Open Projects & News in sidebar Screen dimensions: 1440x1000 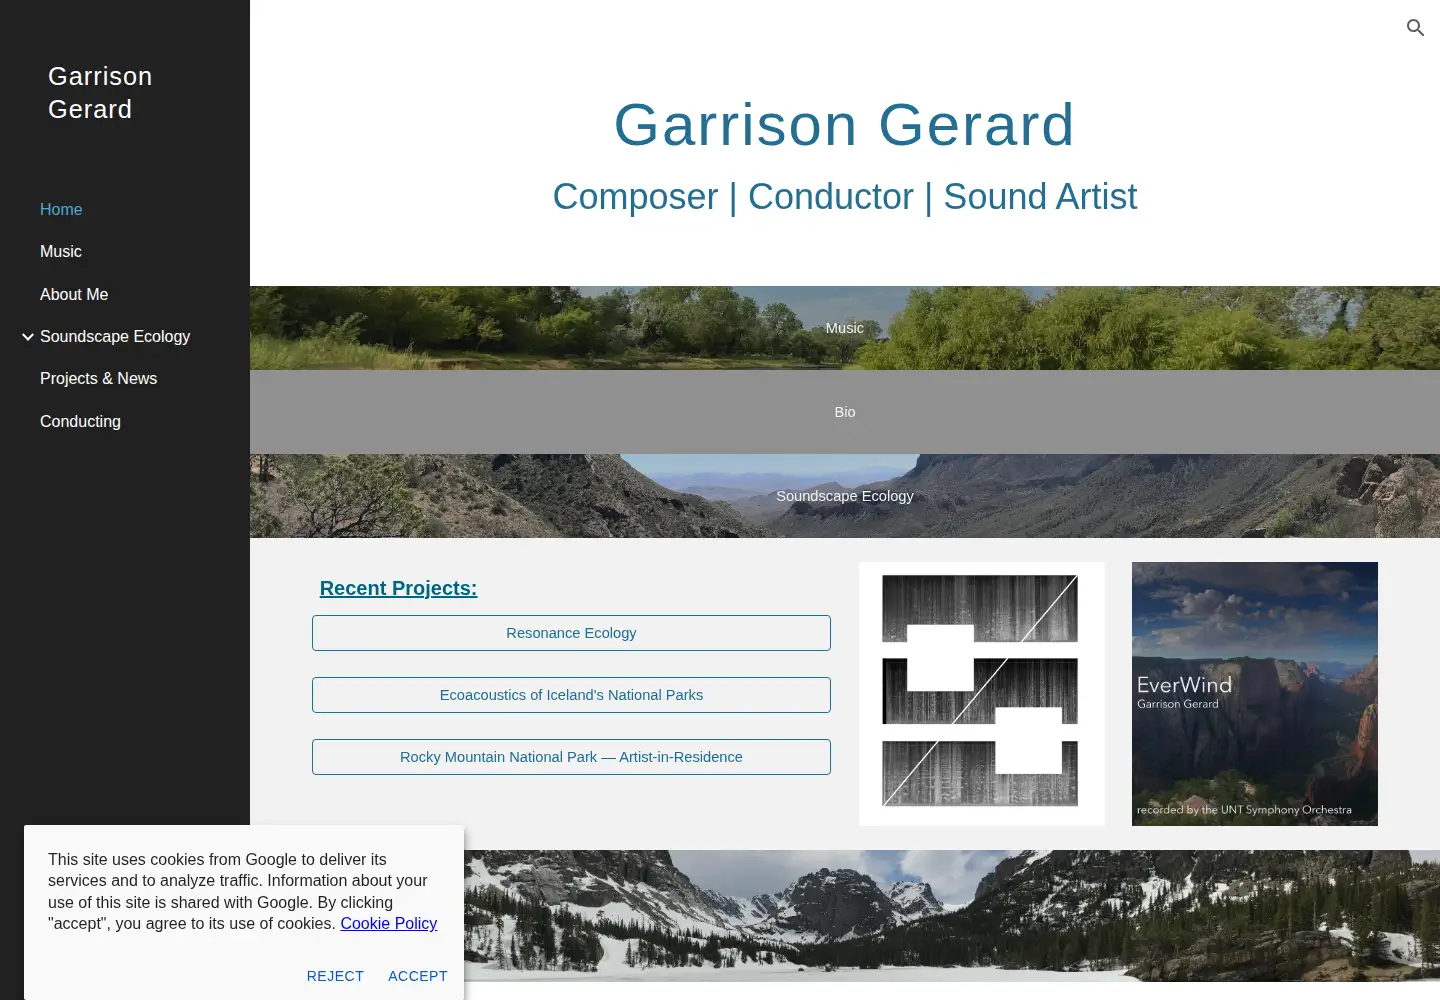[98, 378]
